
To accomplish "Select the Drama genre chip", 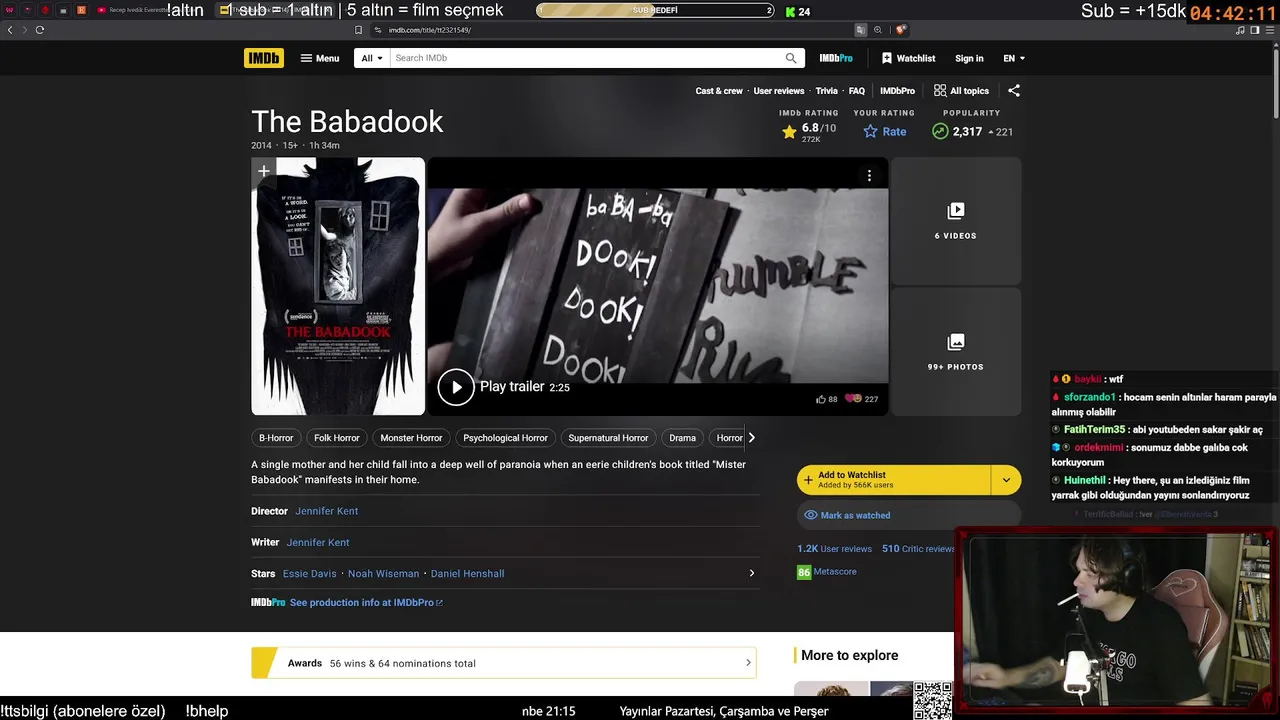I will click(x=682, y=438).
